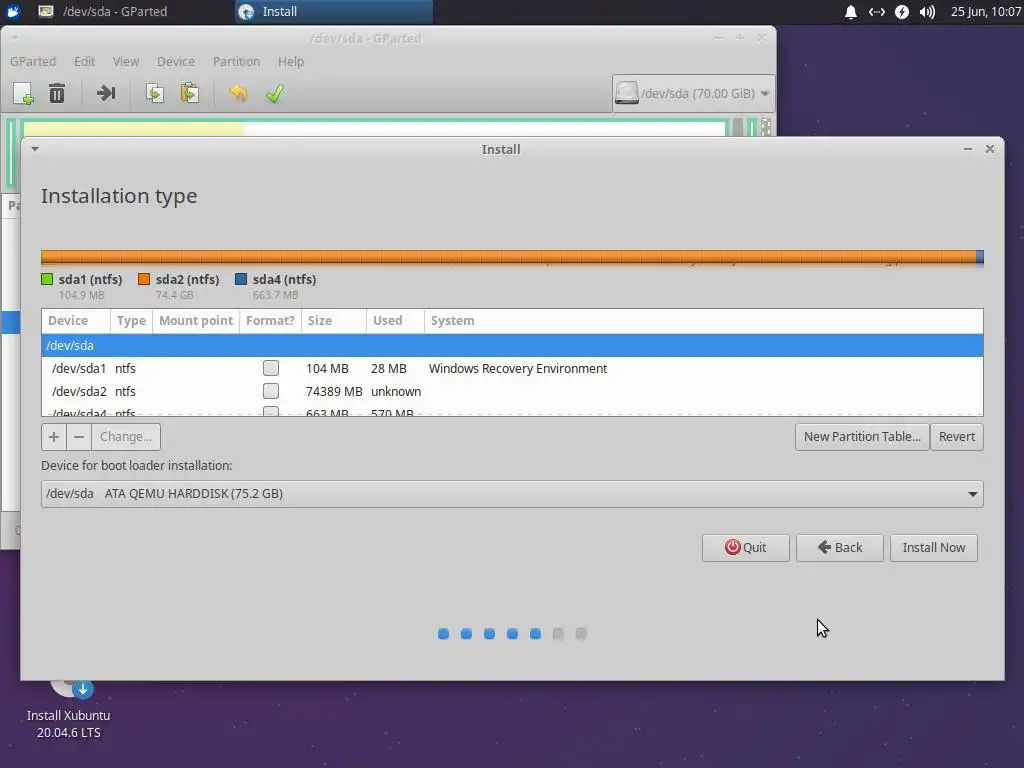Open the Install window menu arrow
Image resolution: width=1024 pixels, height=768 pixels.
[35, 149]
